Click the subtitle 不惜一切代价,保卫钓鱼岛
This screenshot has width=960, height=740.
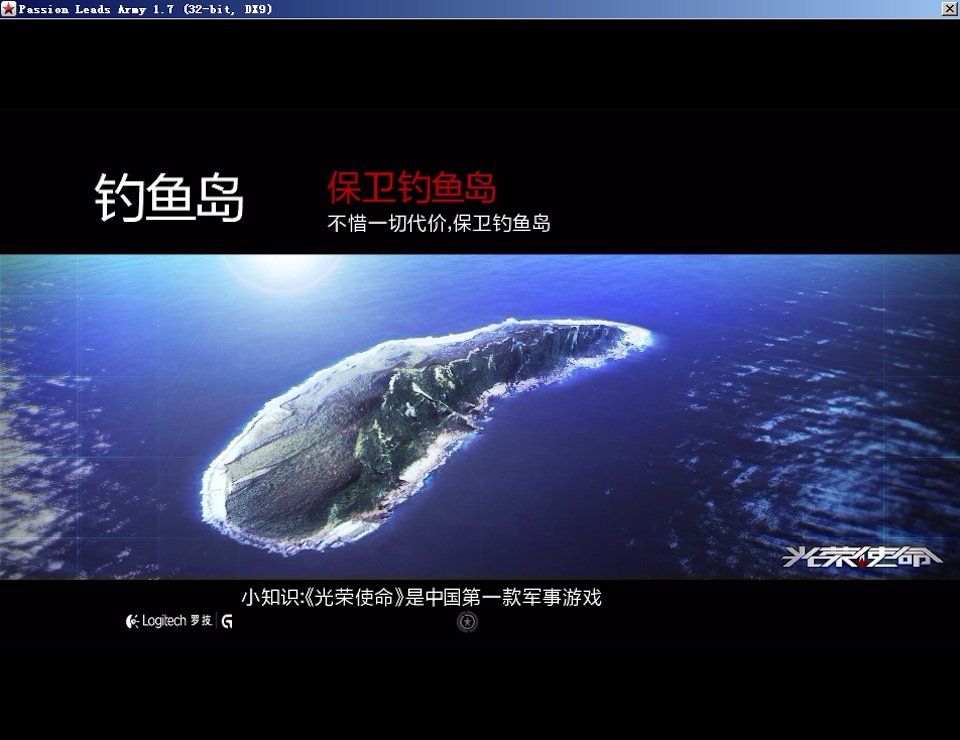439,223
